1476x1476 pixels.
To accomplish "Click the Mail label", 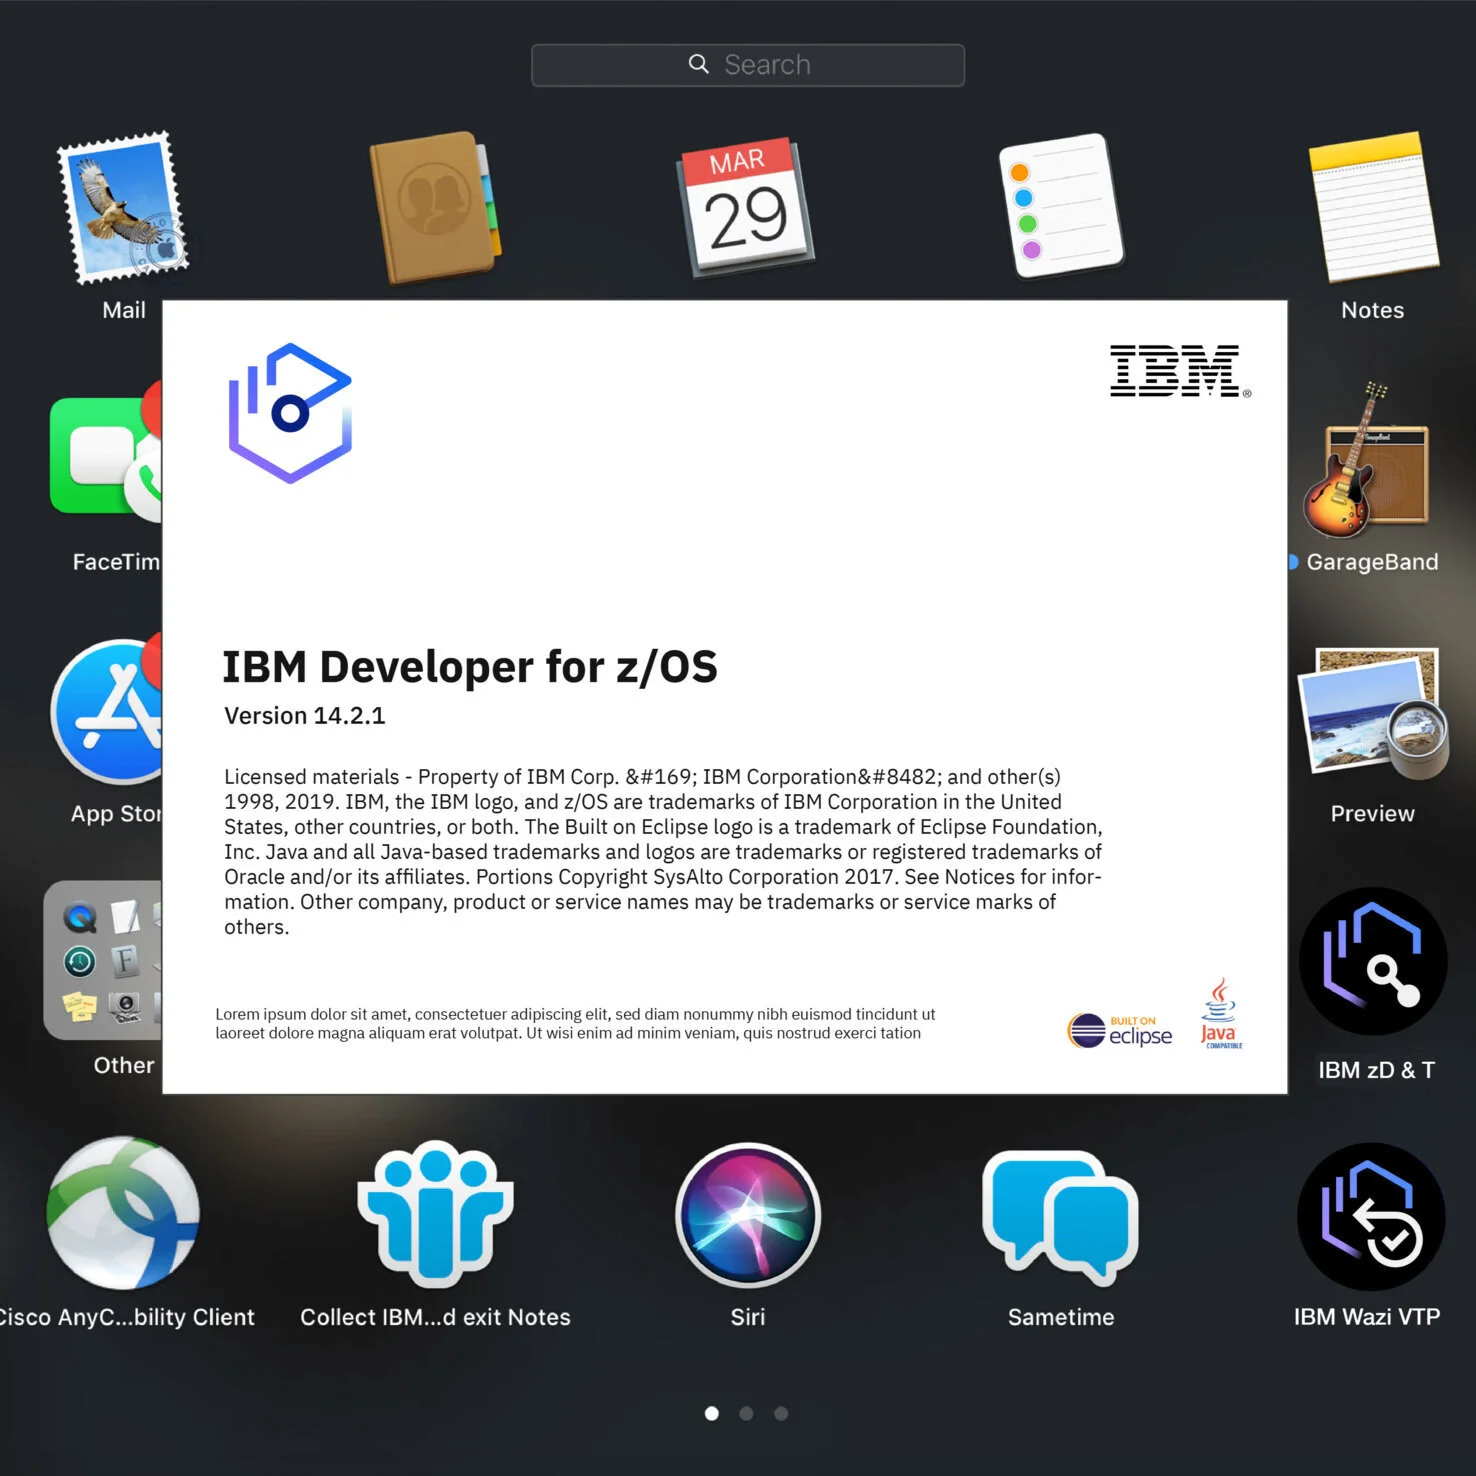I will (x=124, y=310).
